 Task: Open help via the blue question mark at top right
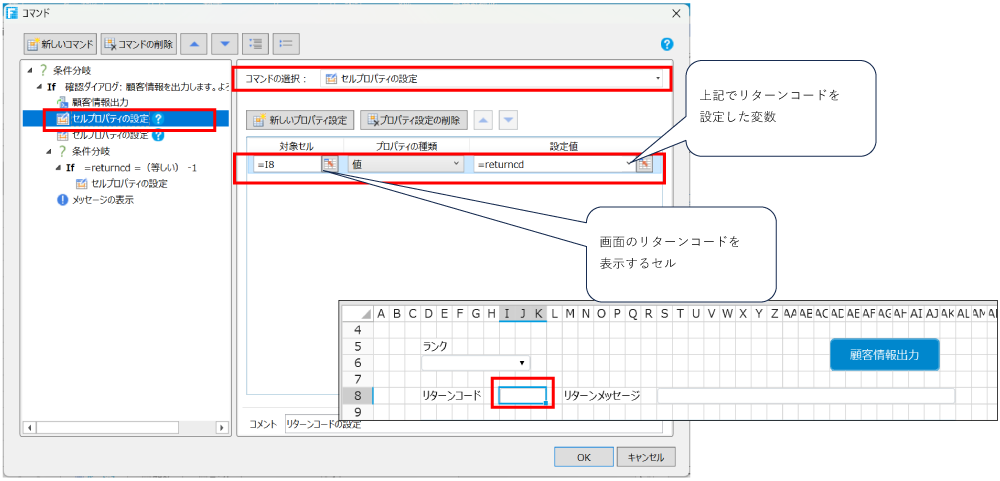click(x=667, y=44)
